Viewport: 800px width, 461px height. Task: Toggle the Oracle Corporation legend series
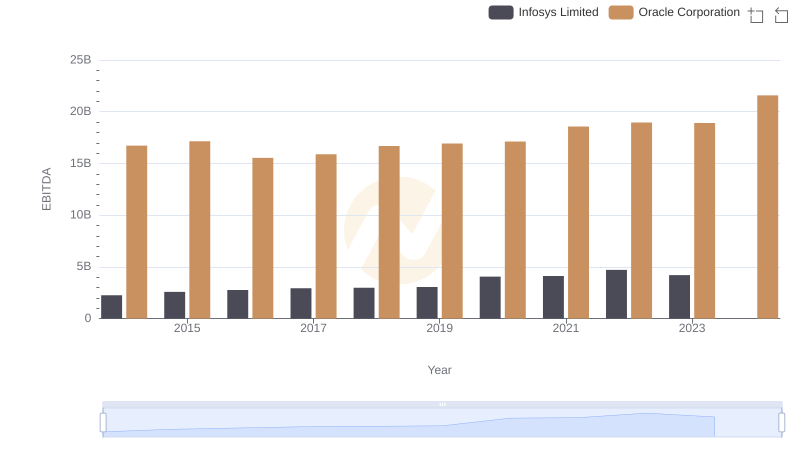[674, 12]
